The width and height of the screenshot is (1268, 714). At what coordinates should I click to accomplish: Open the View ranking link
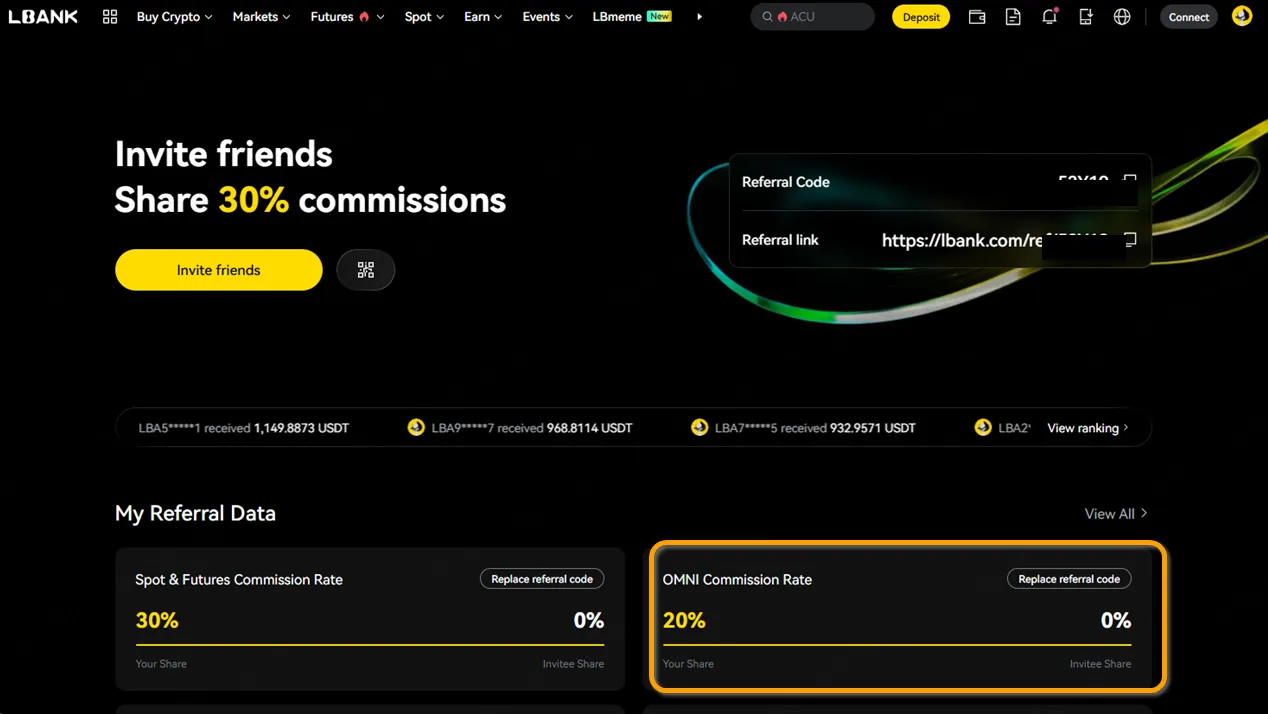[1088, 428]
